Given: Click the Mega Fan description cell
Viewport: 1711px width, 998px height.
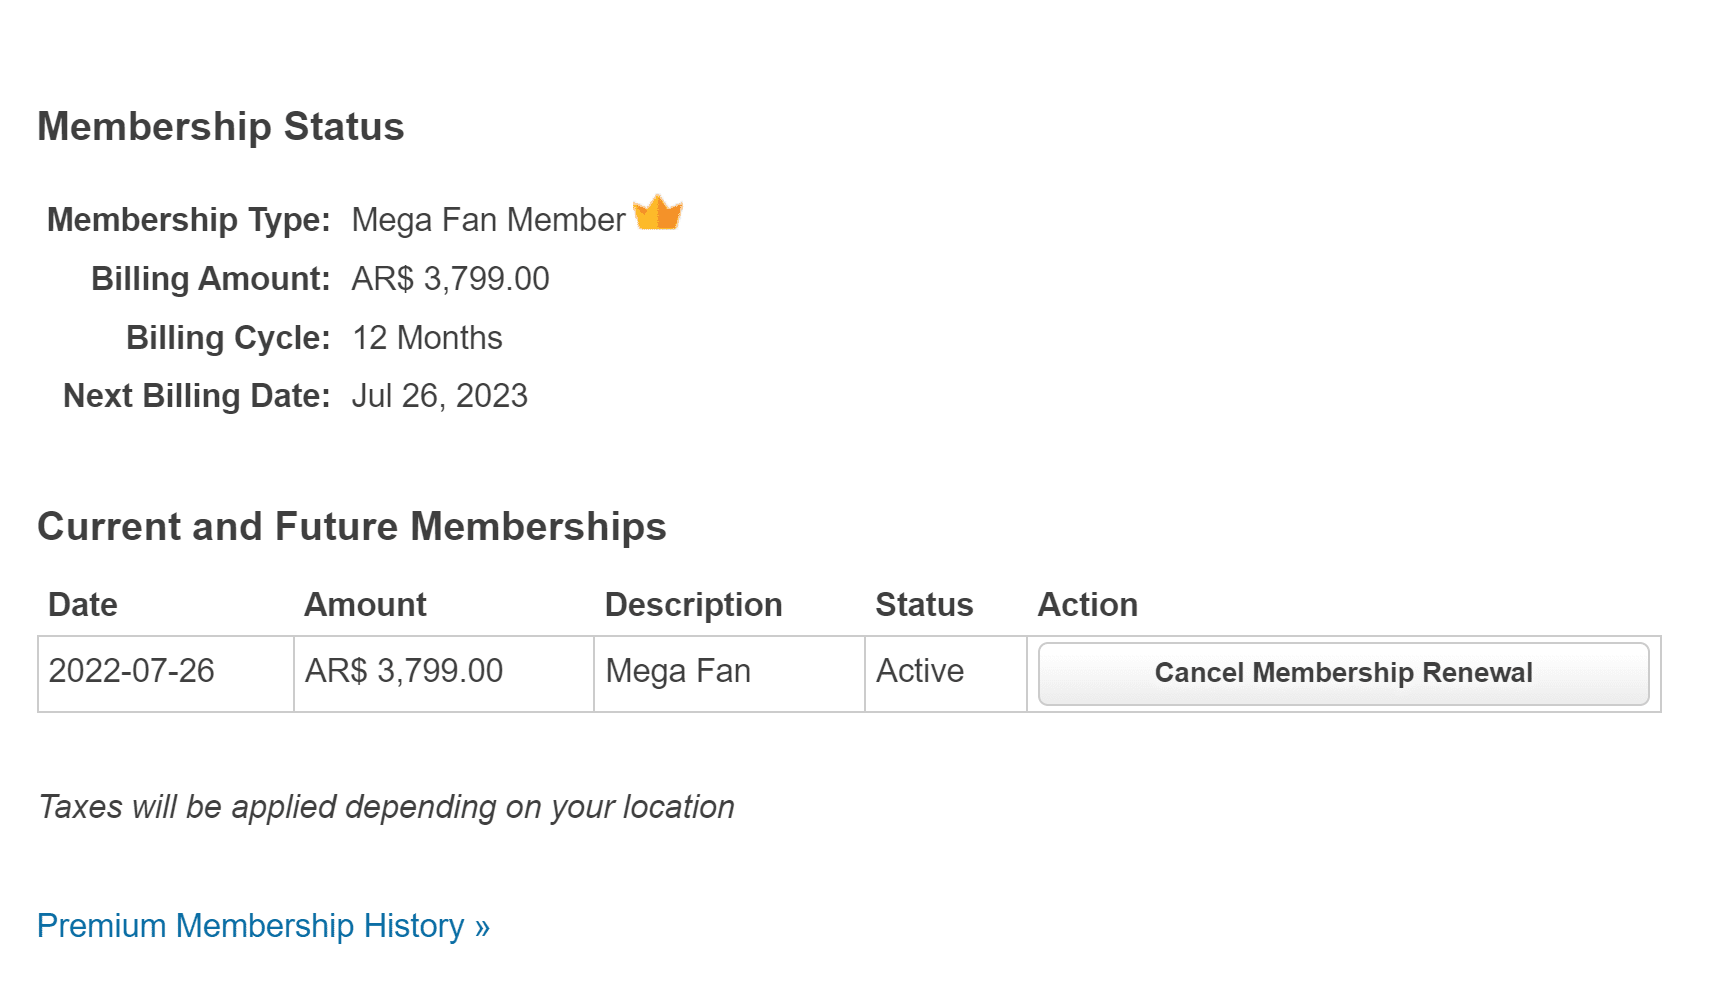Looking at the screenshot, I should (678, 671).
